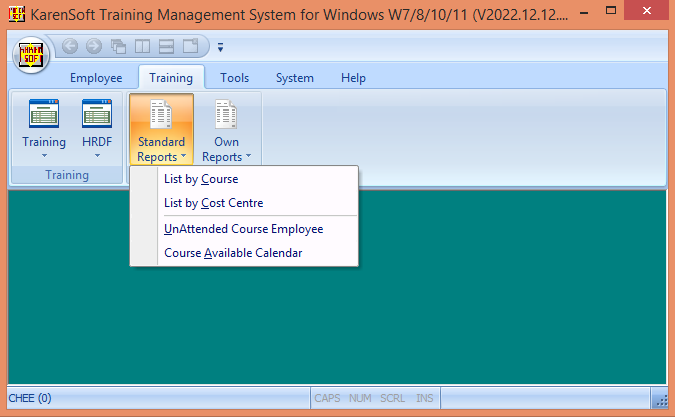Click the CHEE (0) status bar text

[30, 398]
